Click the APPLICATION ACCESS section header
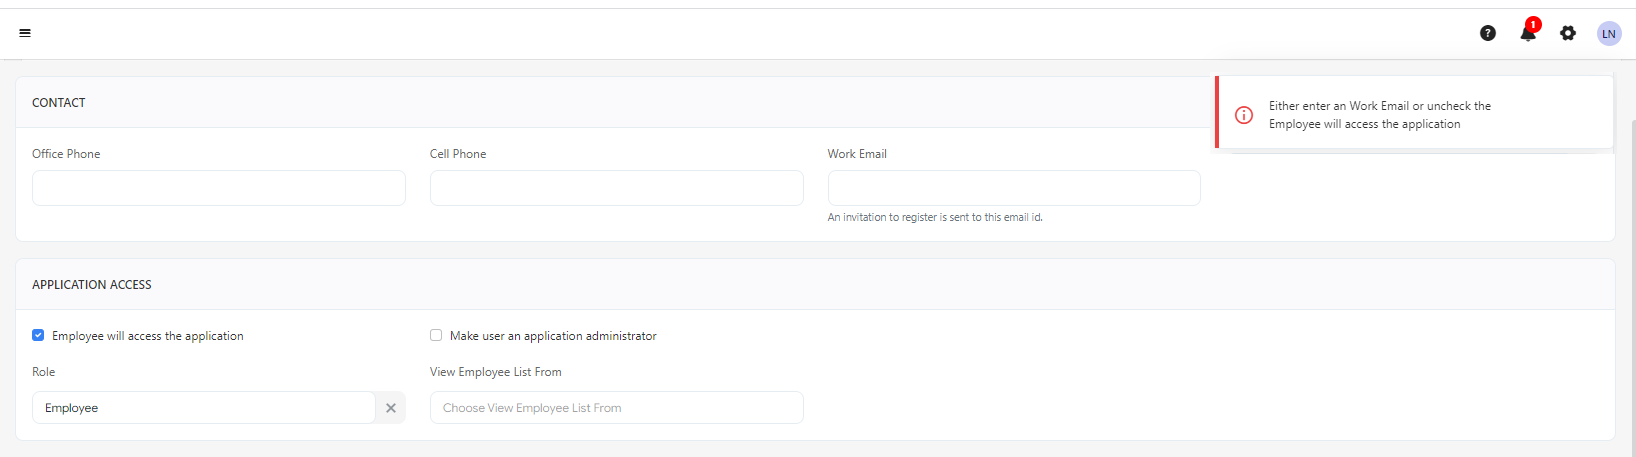Image resolution: width=1636 pixels, height=457 pixels. (x=92, y=285)
